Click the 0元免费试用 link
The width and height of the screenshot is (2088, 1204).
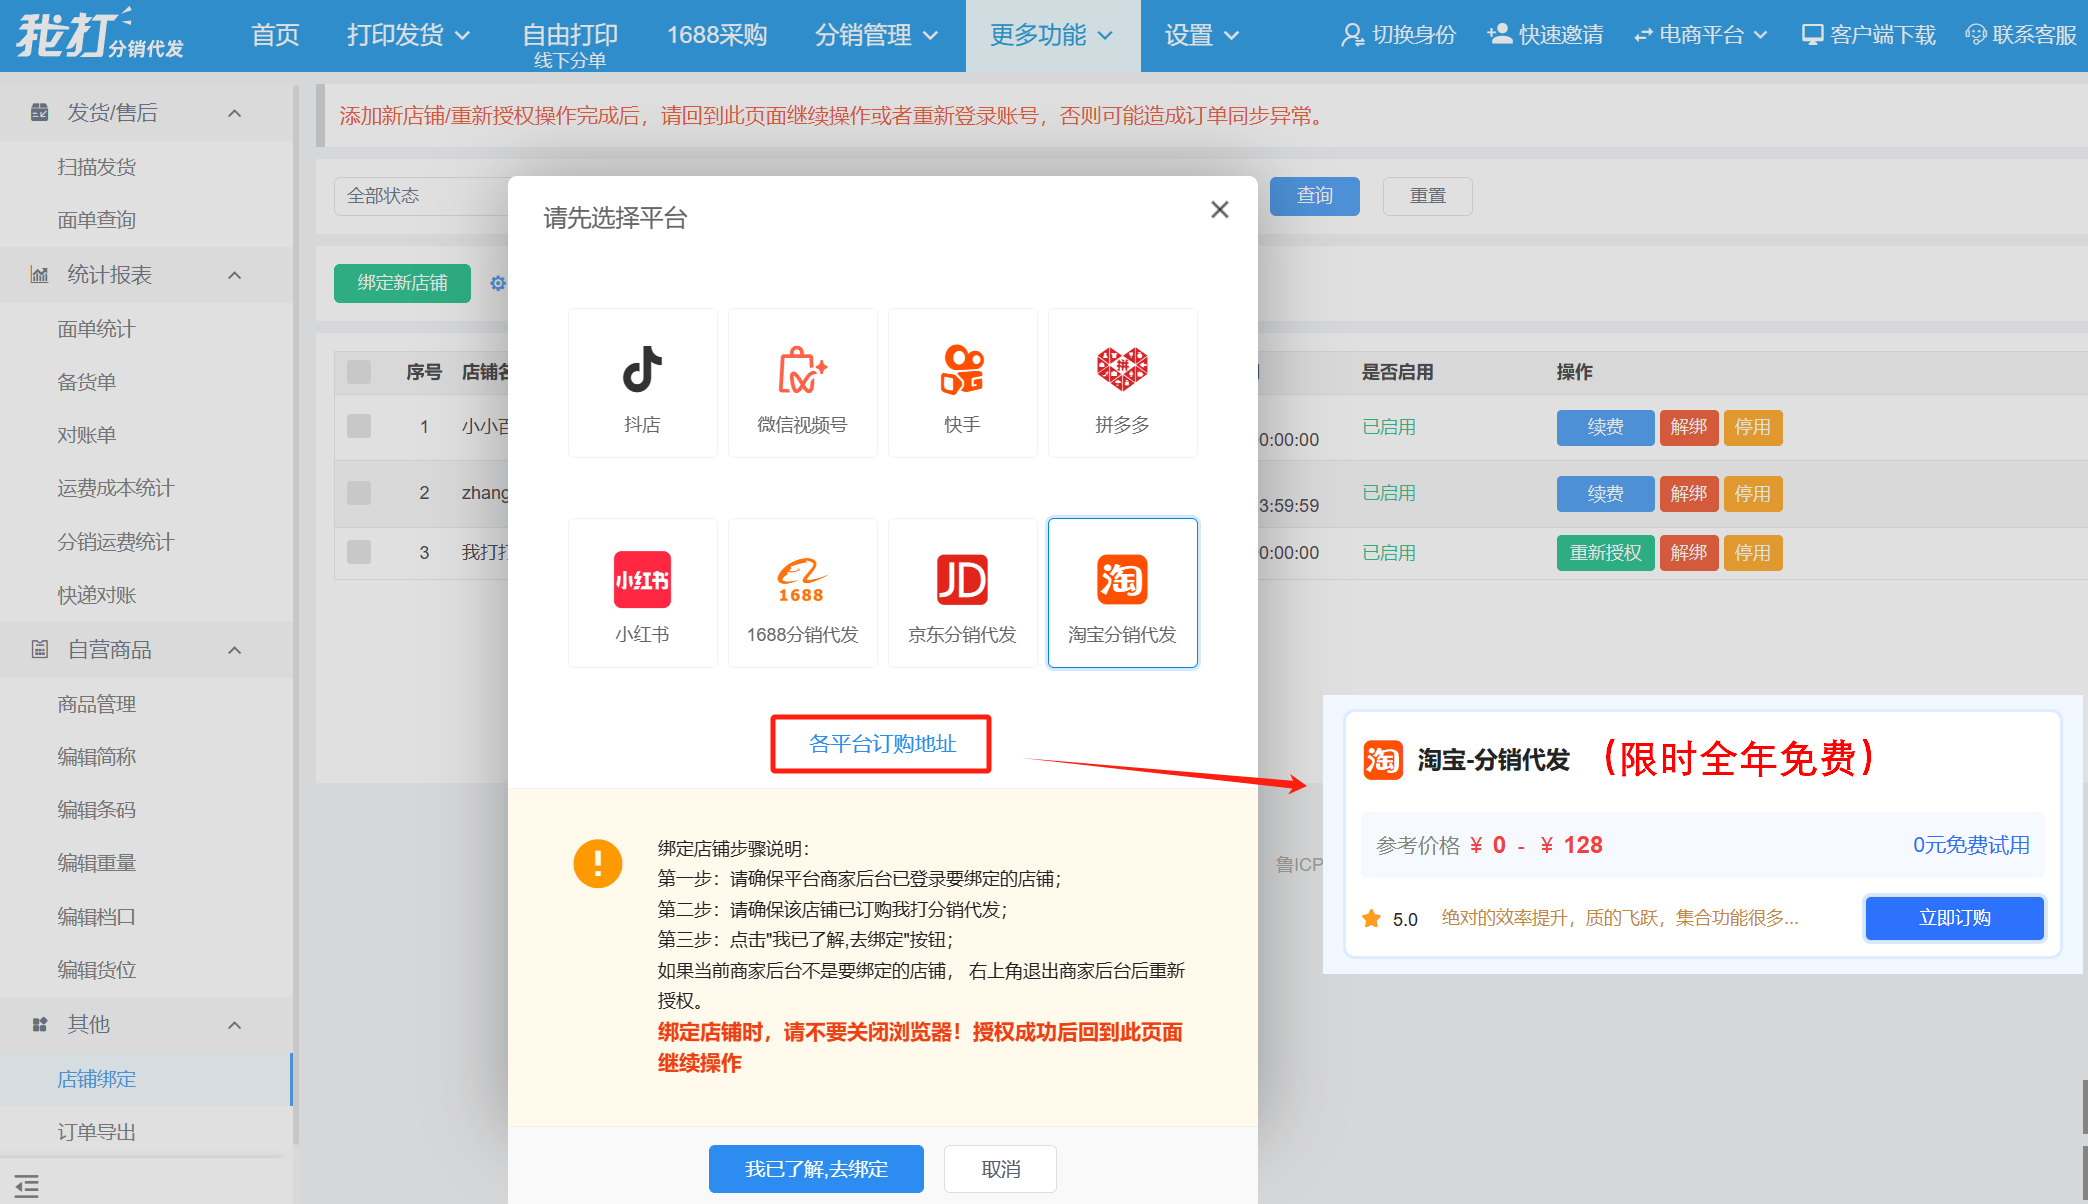coord(1971,845)
